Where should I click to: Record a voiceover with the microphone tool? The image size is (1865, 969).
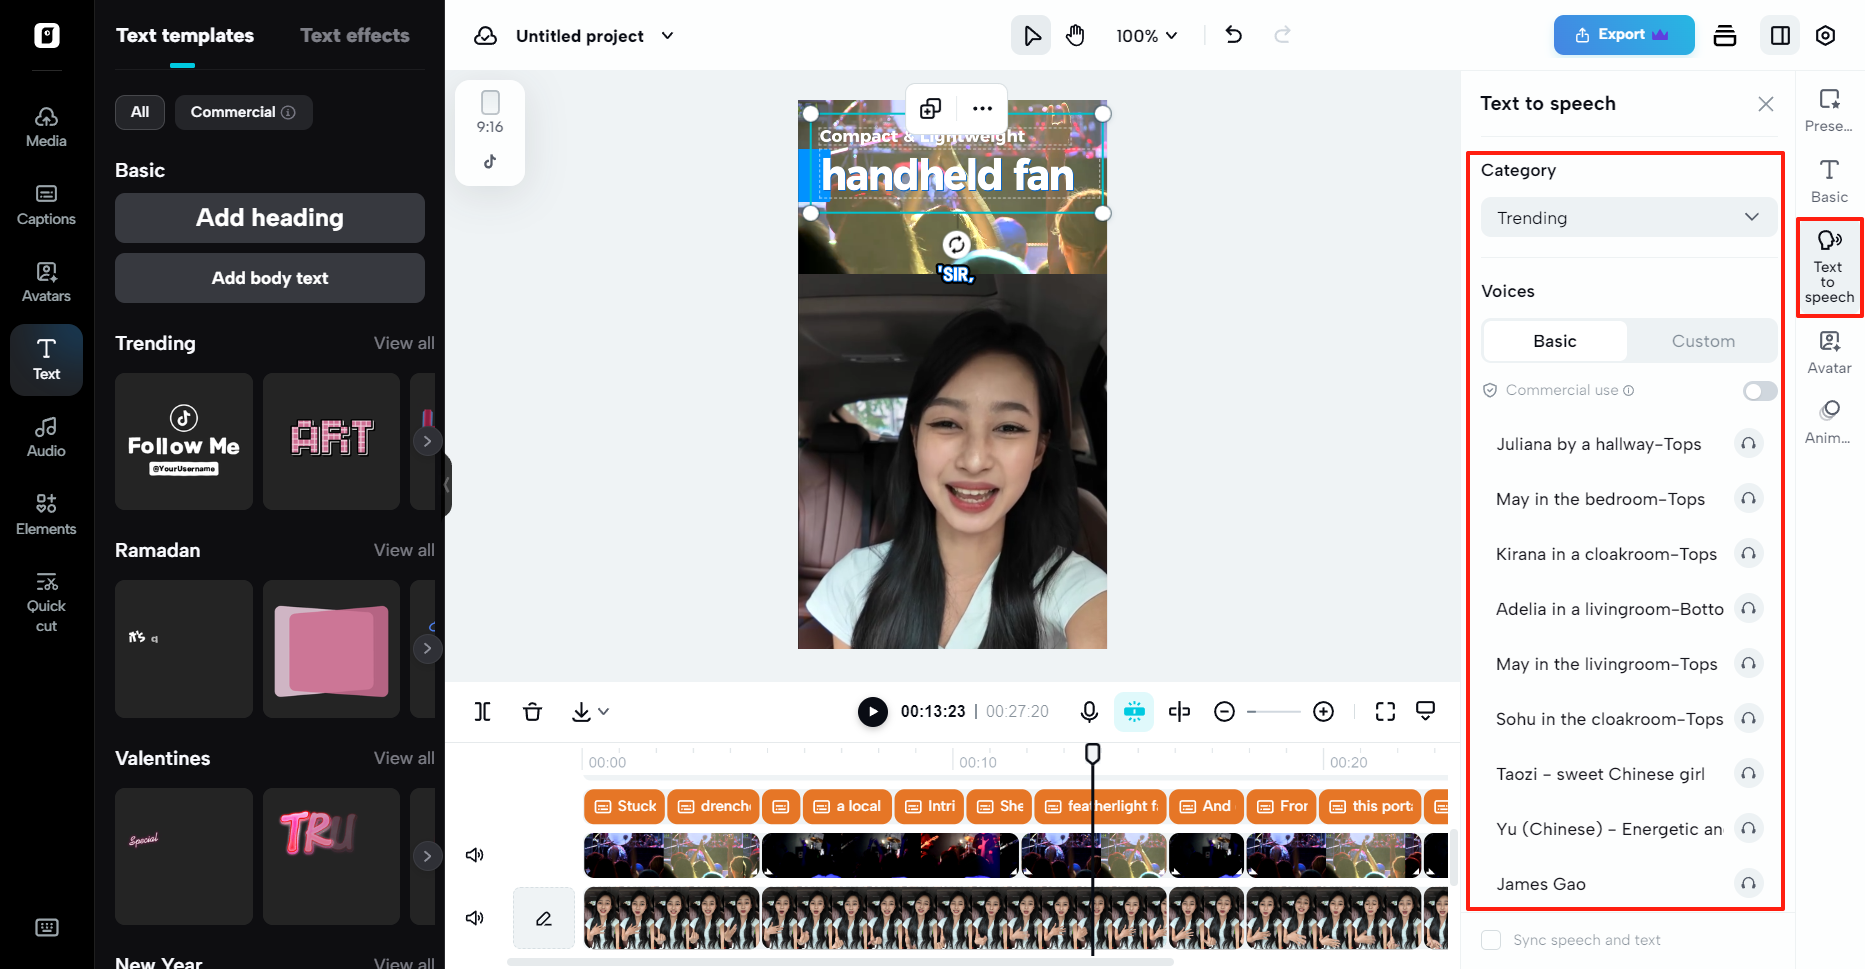tap(1089, 711)
